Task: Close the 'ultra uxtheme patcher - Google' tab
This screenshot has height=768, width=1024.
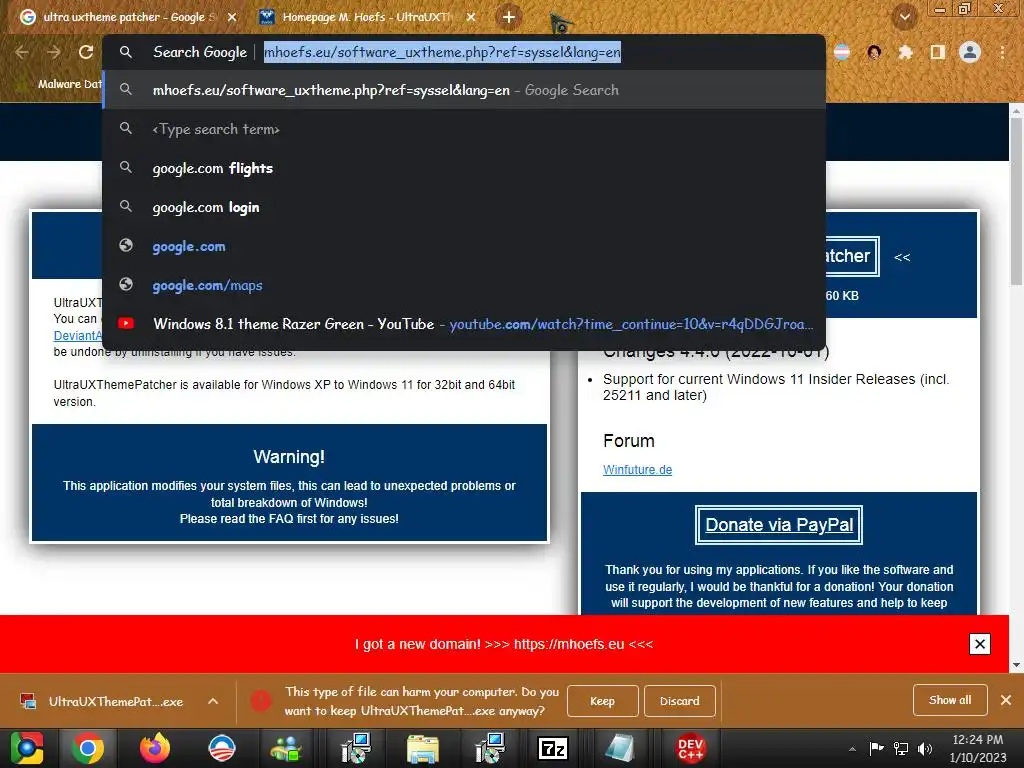Action: click(232, 17)
